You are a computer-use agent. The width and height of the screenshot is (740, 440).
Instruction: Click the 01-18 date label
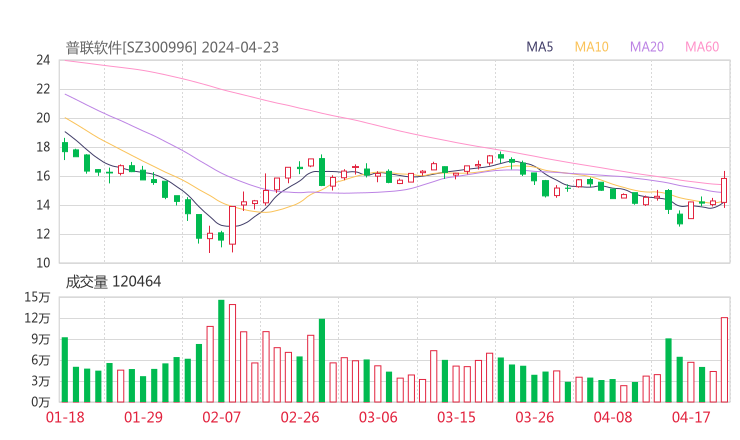pyautogui.click(x=65, y=417)
